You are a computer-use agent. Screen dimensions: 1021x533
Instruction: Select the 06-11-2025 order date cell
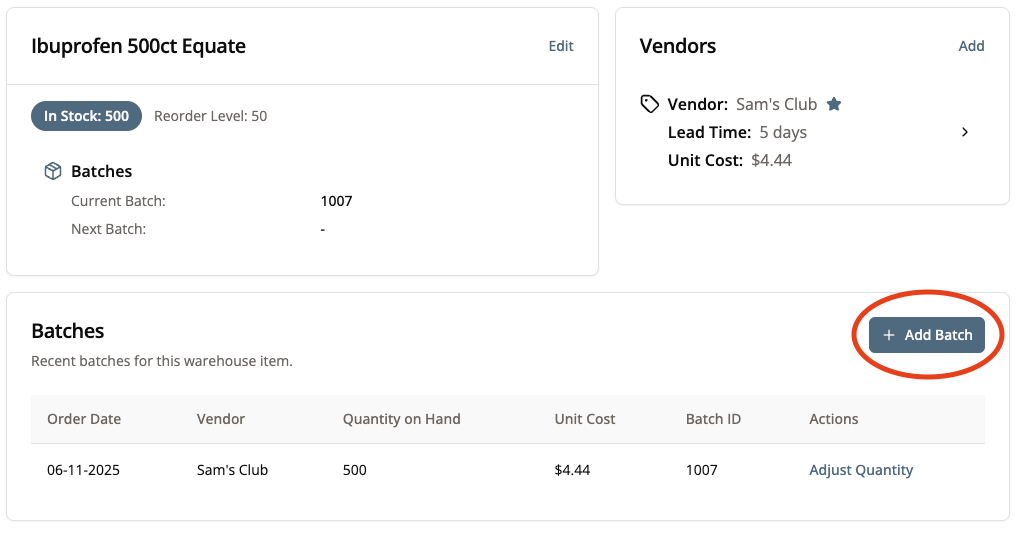(x=83, y=470)
